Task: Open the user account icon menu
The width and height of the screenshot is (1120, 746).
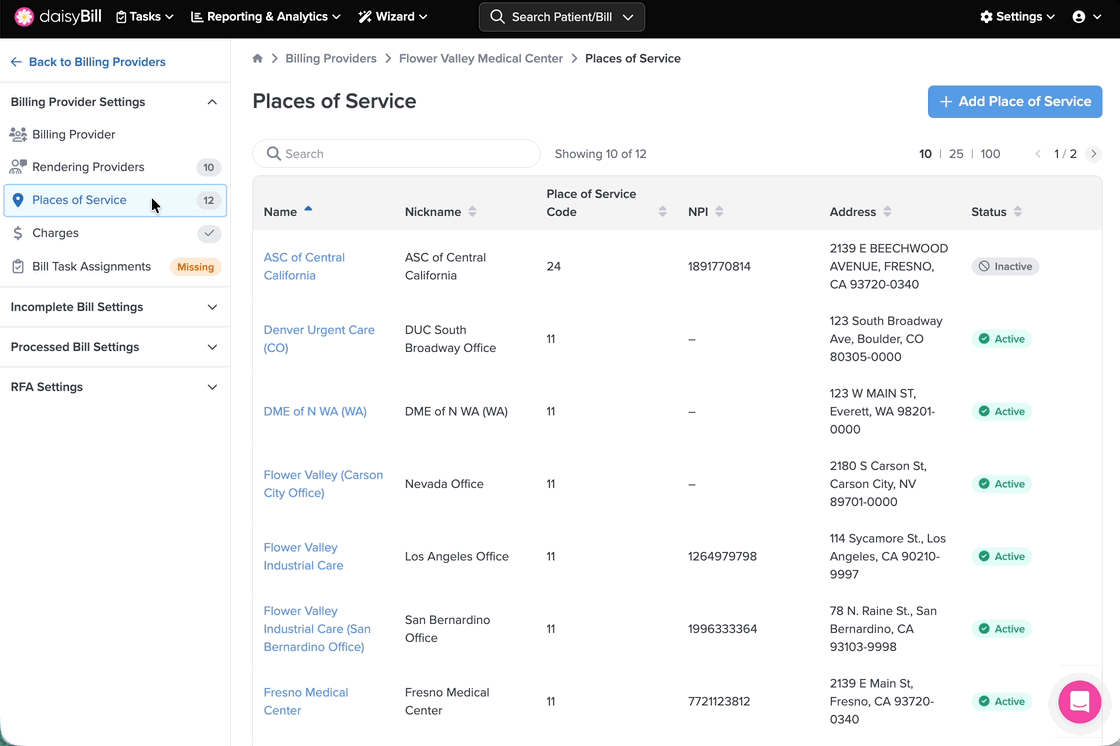Action: pos(1085,17)
